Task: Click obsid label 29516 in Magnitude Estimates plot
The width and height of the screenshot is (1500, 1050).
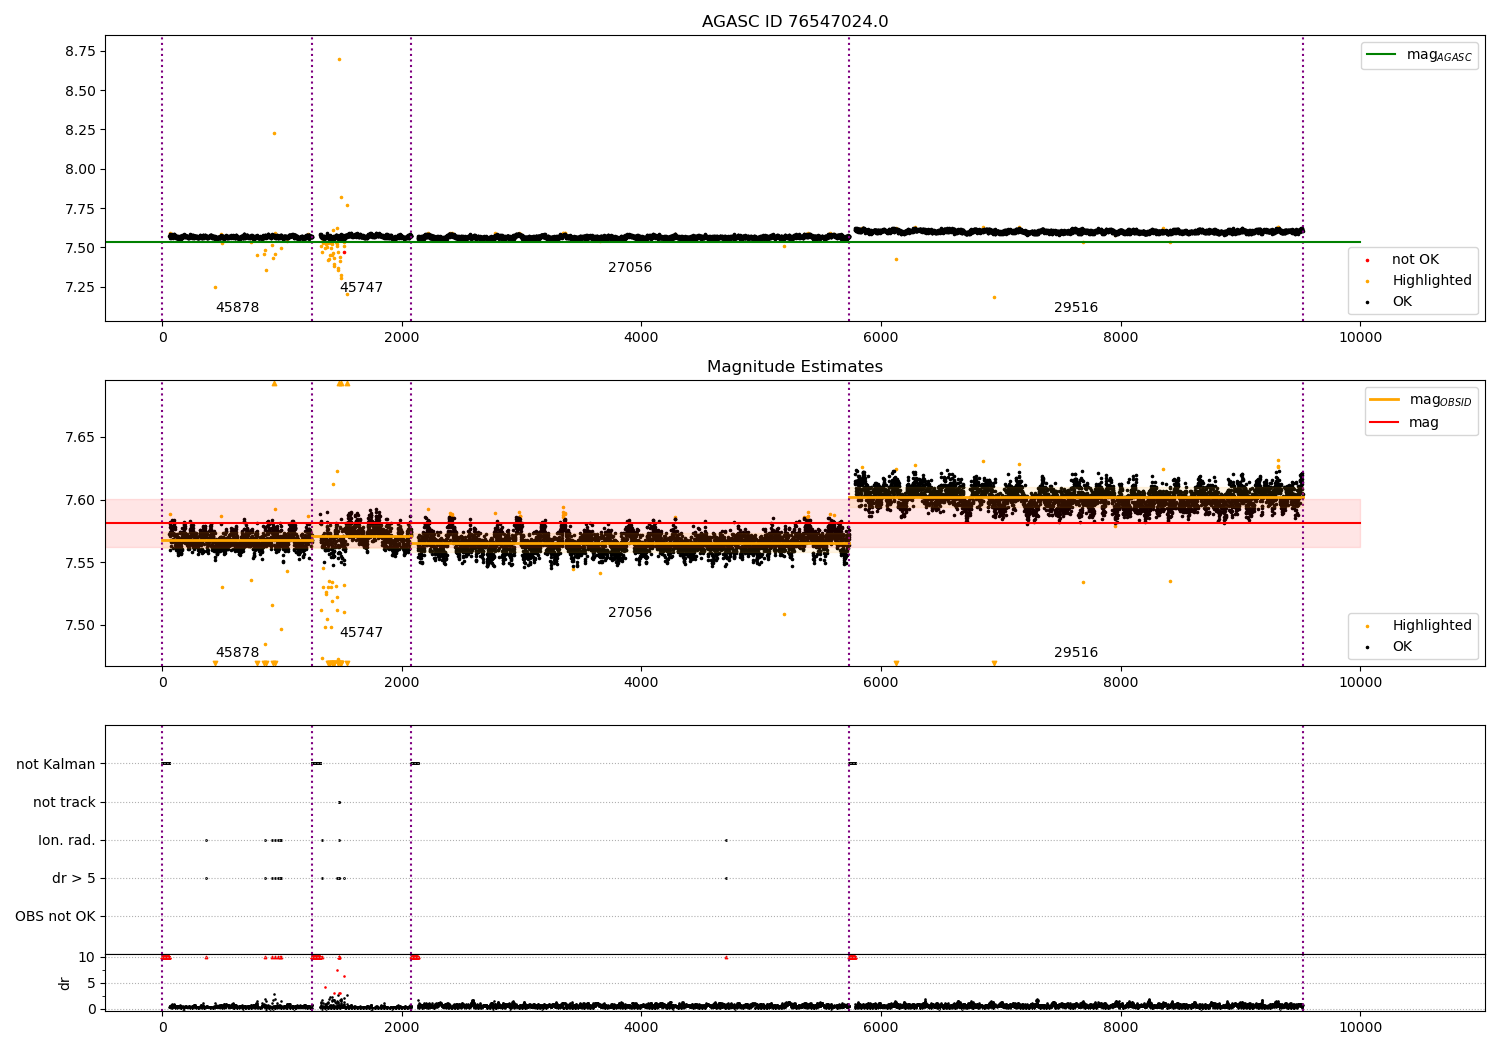Action: [1076, 653]
